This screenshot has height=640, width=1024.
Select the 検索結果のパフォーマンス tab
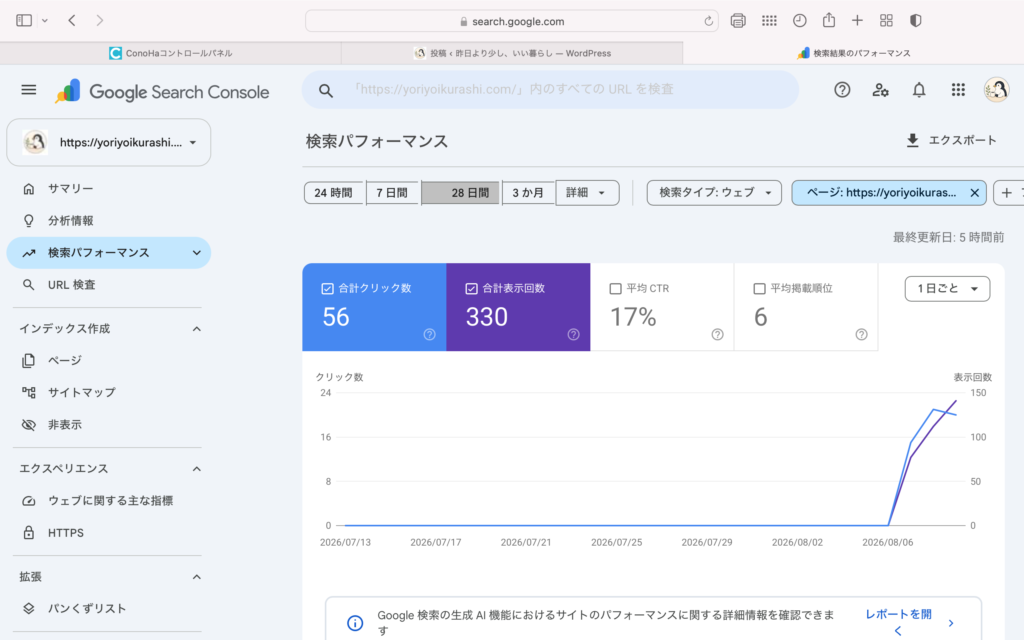[854, 54]
